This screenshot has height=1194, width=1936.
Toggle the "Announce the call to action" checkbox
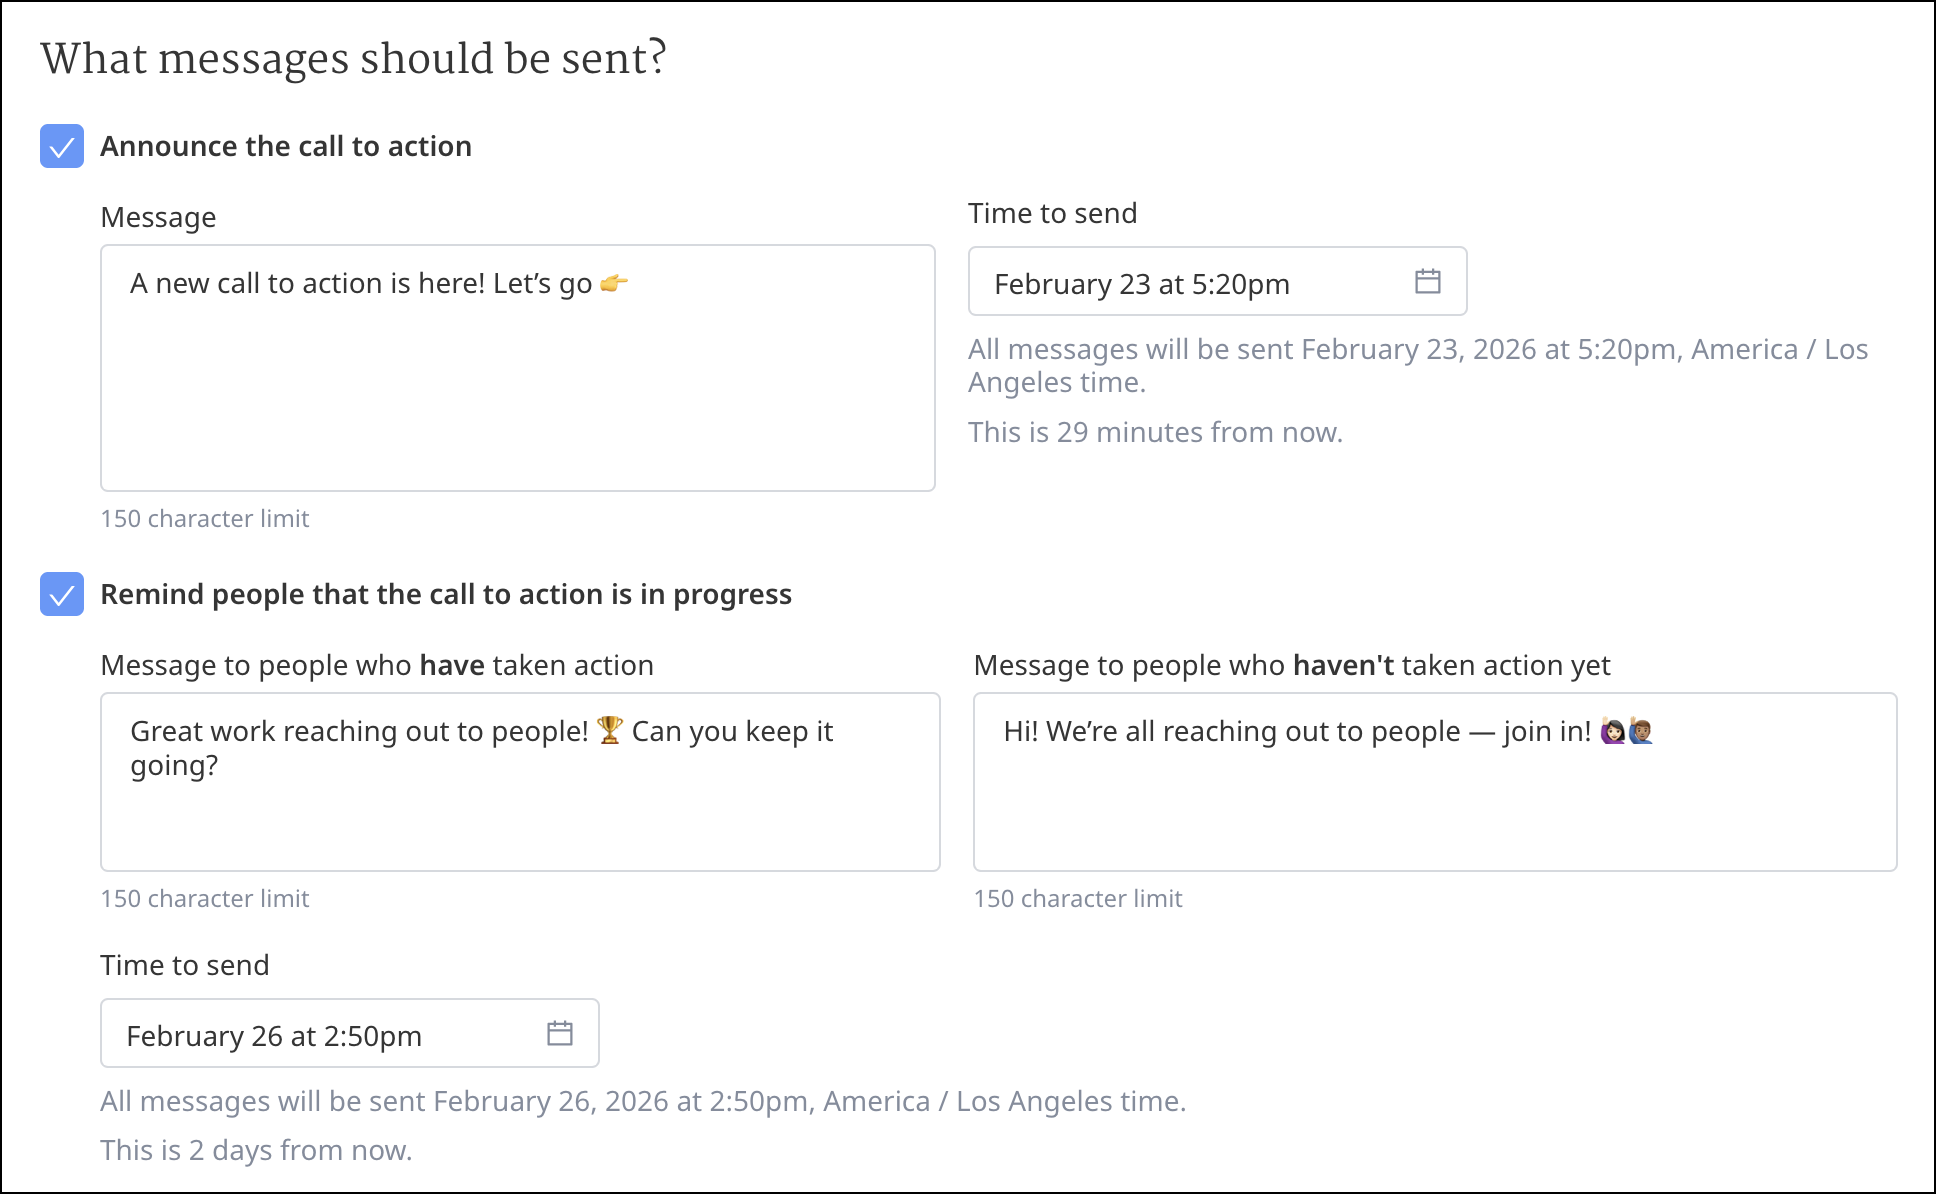pyautogui.click(x=62, y=146)
